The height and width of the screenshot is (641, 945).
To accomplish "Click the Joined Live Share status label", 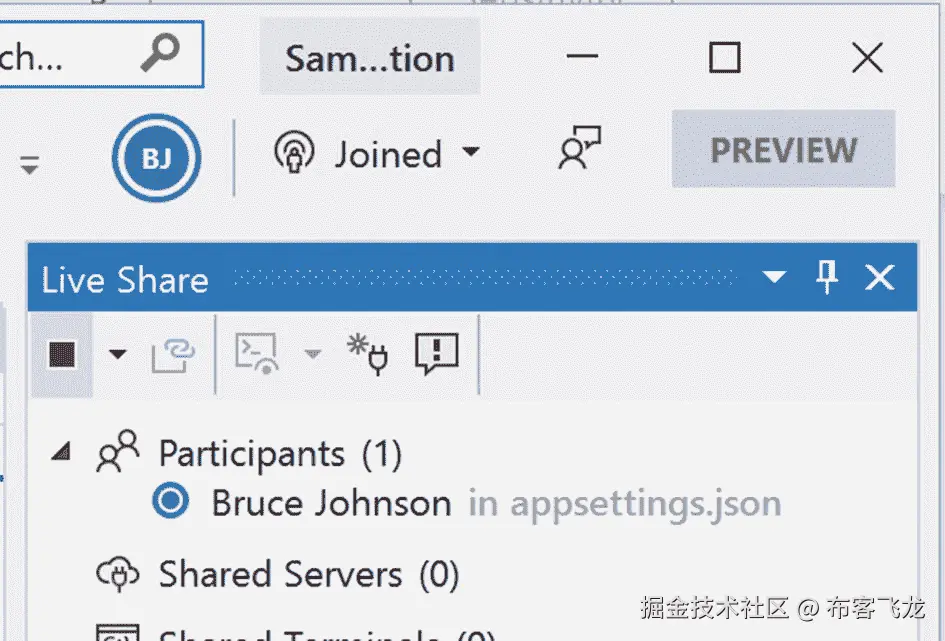I will click(x=388, y=155).
